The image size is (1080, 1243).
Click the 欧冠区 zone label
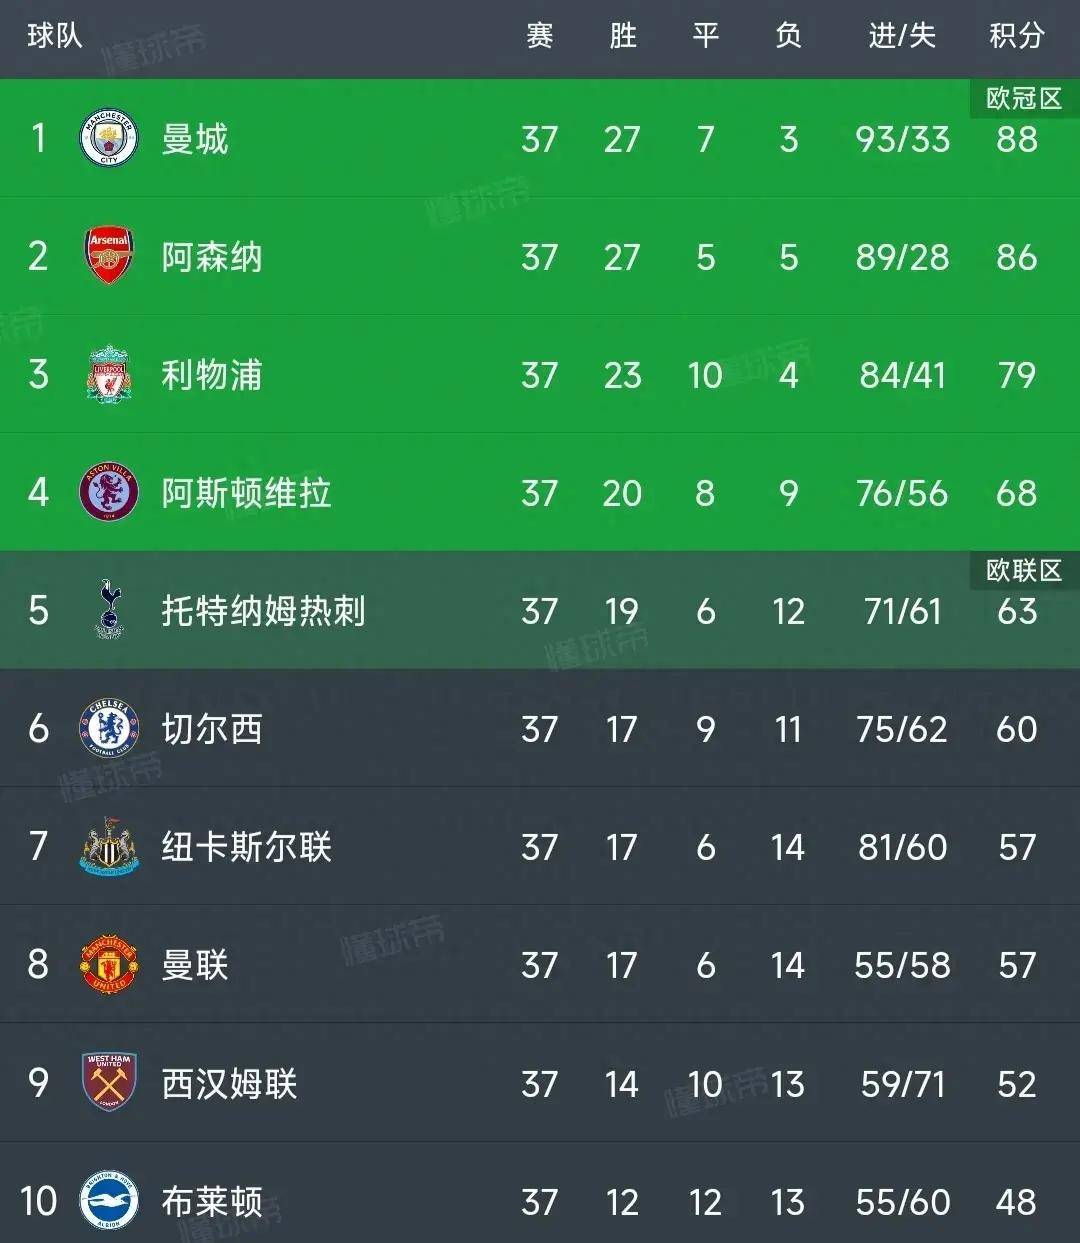(x=1023, y=98)
